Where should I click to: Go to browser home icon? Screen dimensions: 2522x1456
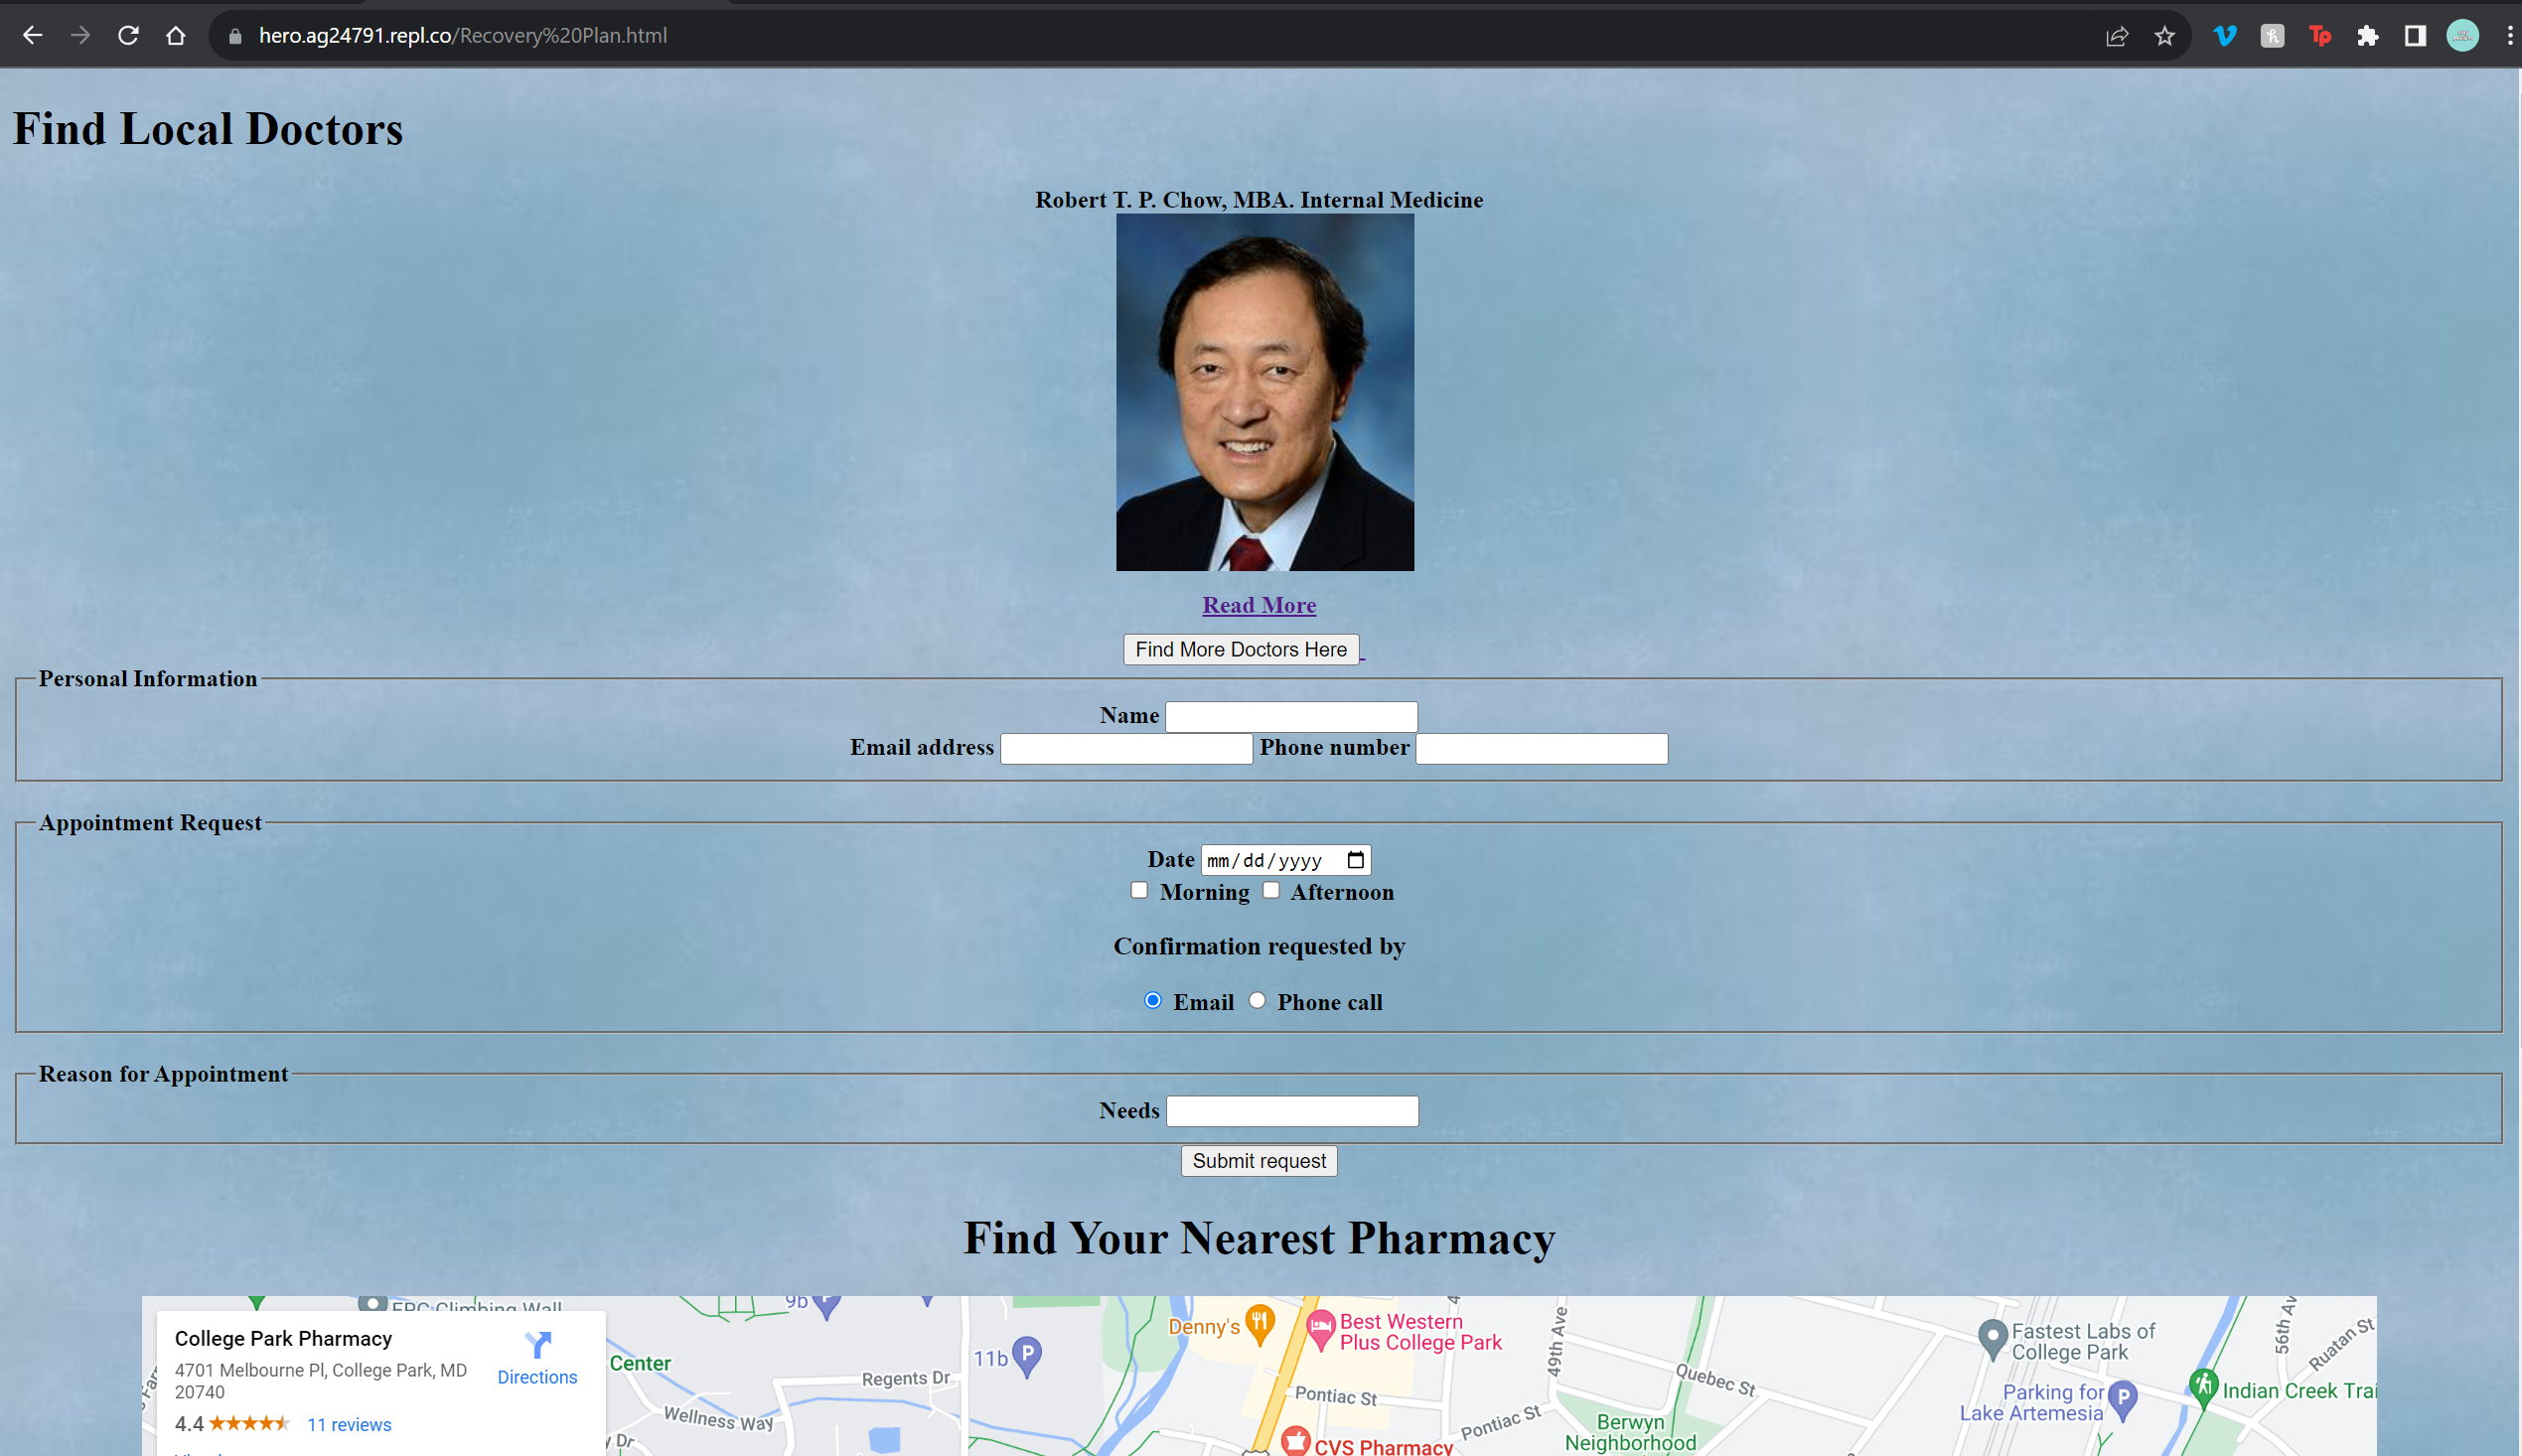pos(176,36)
